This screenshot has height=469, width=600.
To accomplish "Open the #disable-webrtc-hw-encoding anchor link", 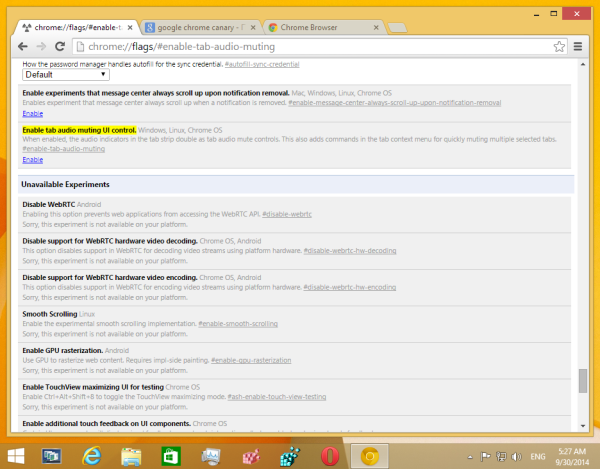I will (x=350, y=287).
